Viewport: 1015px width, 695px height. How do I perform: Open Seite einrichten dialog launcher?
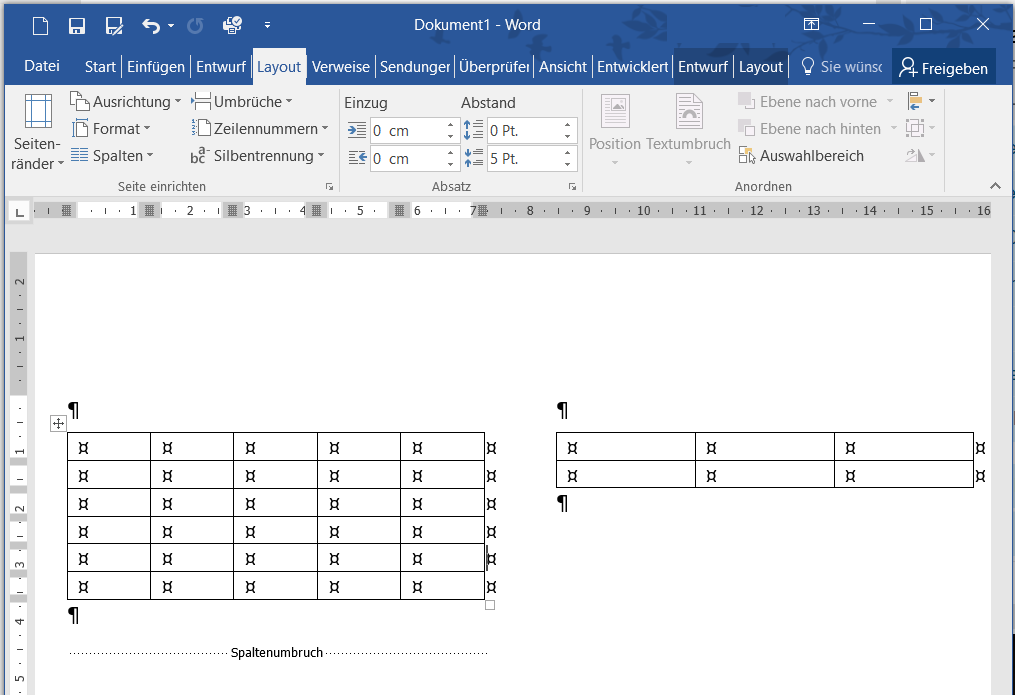pyautogui.click(x=329, y=186)
